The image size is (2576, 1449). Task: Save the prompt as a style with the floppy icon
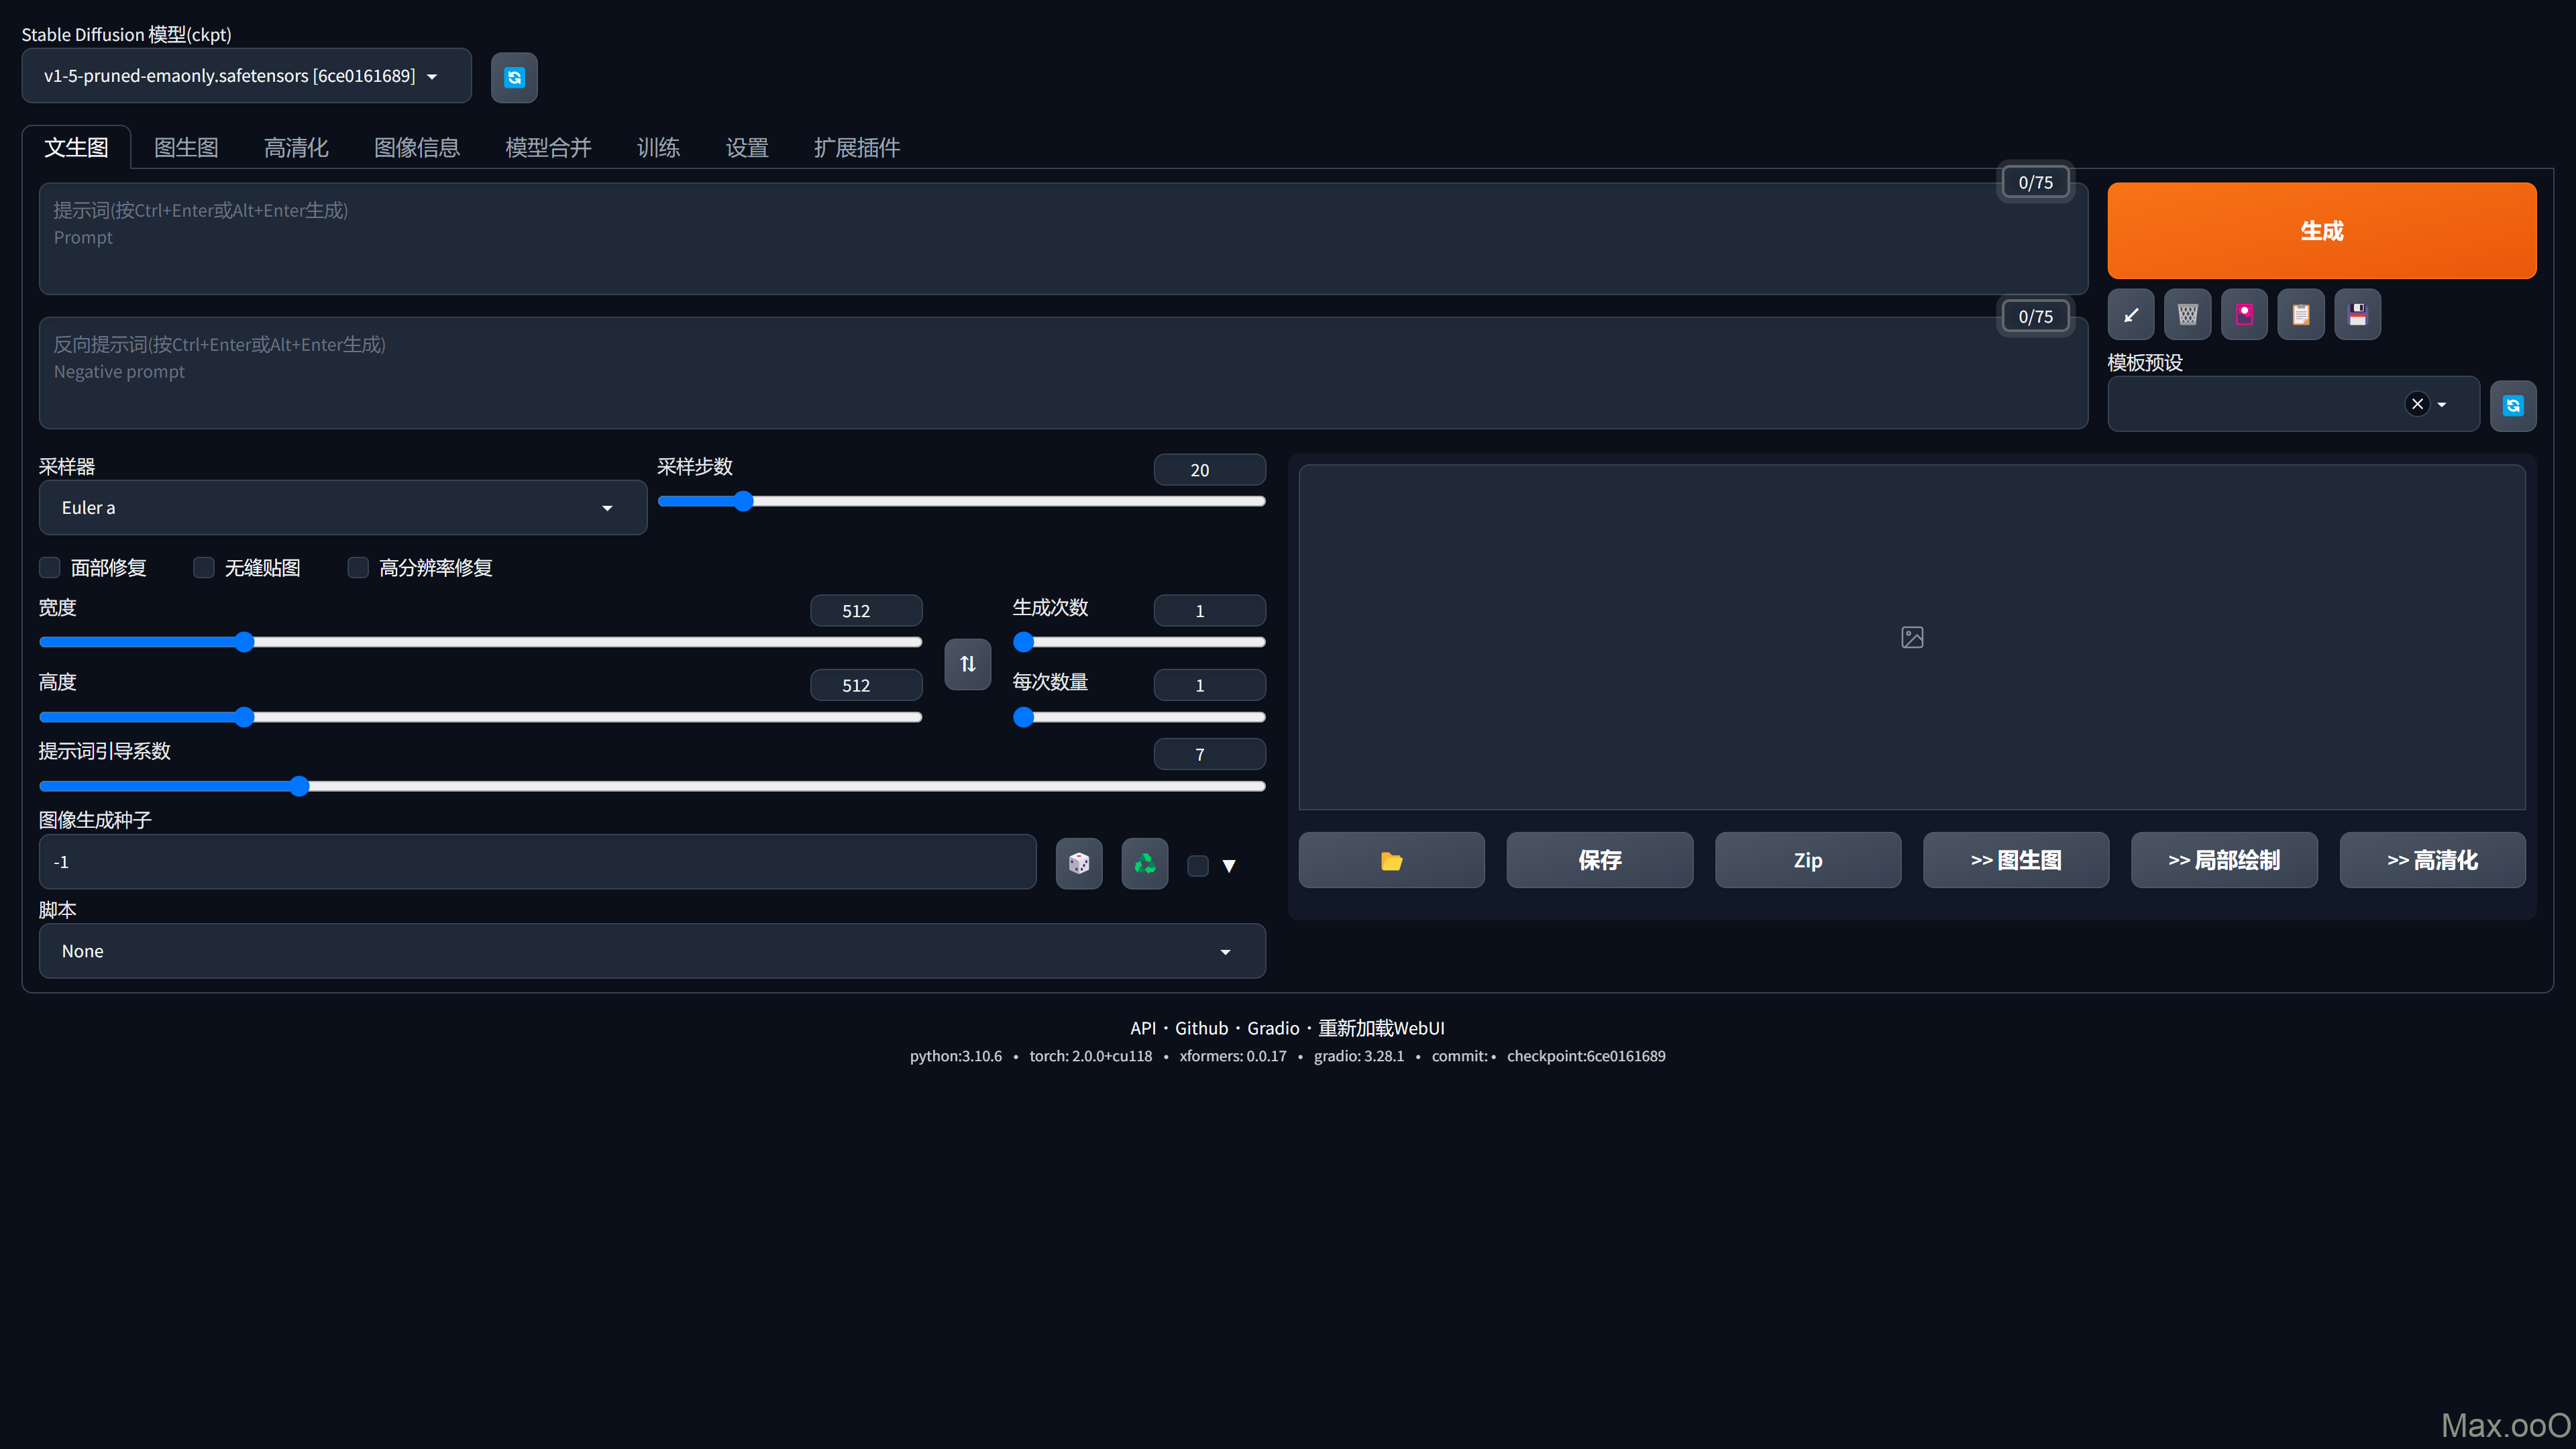(2357, 315)
